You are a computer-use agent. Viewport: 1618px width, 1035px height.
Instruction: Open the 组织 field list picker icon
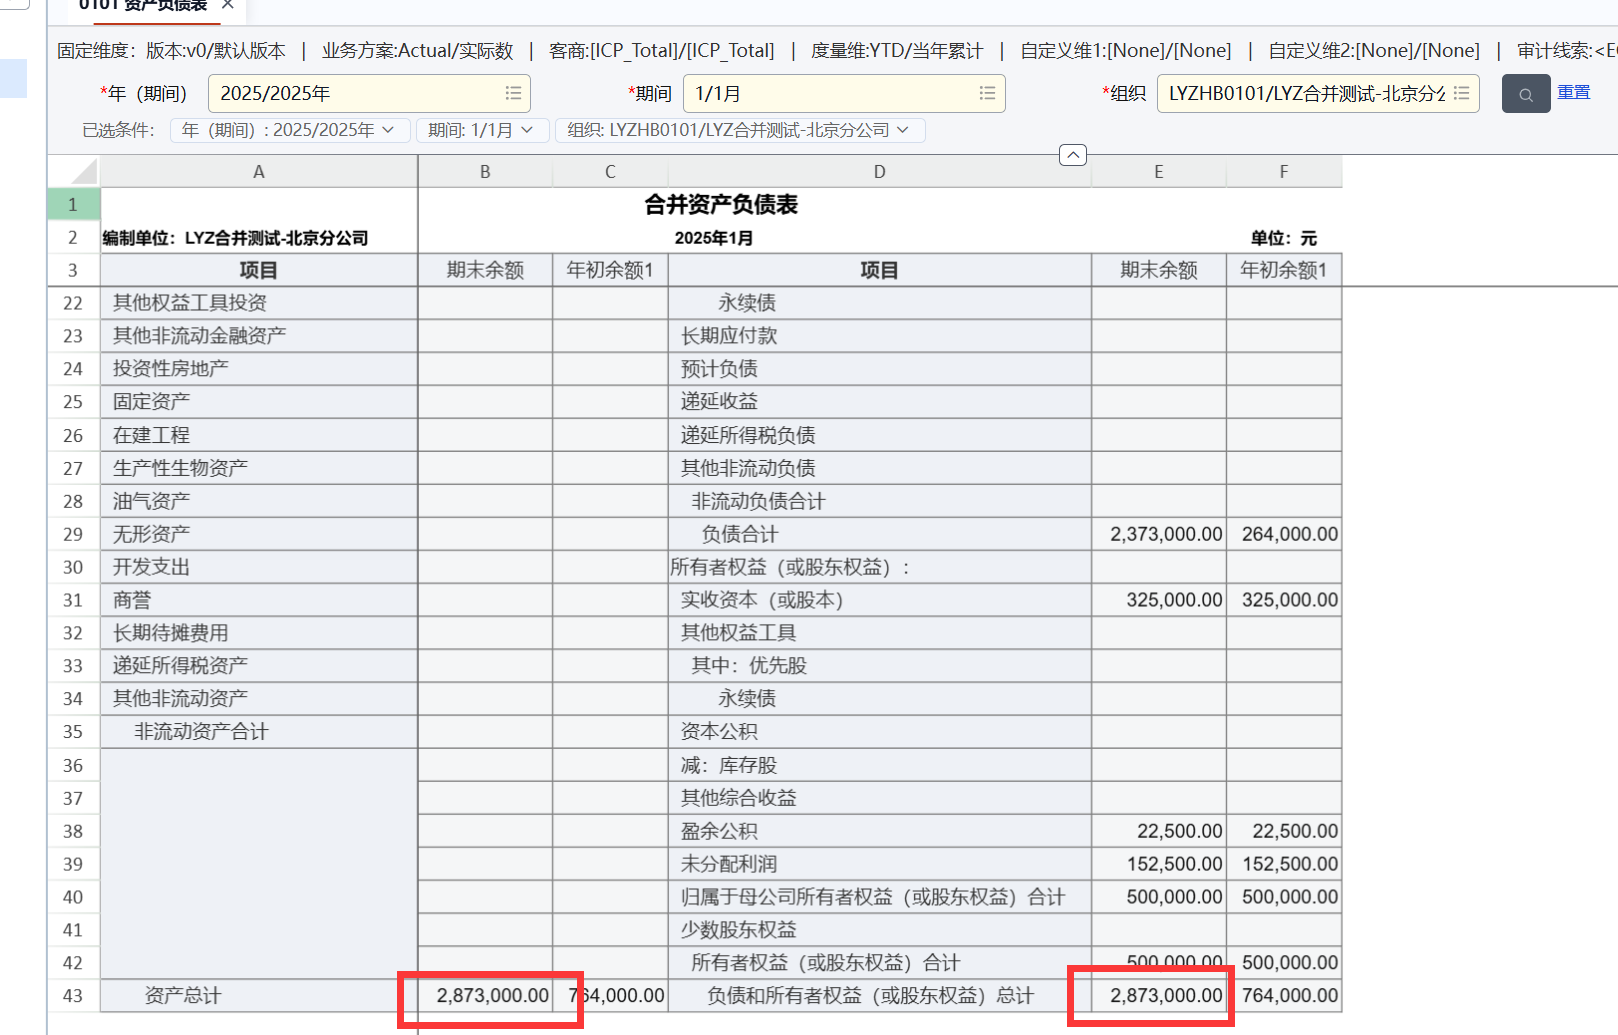1461,93
